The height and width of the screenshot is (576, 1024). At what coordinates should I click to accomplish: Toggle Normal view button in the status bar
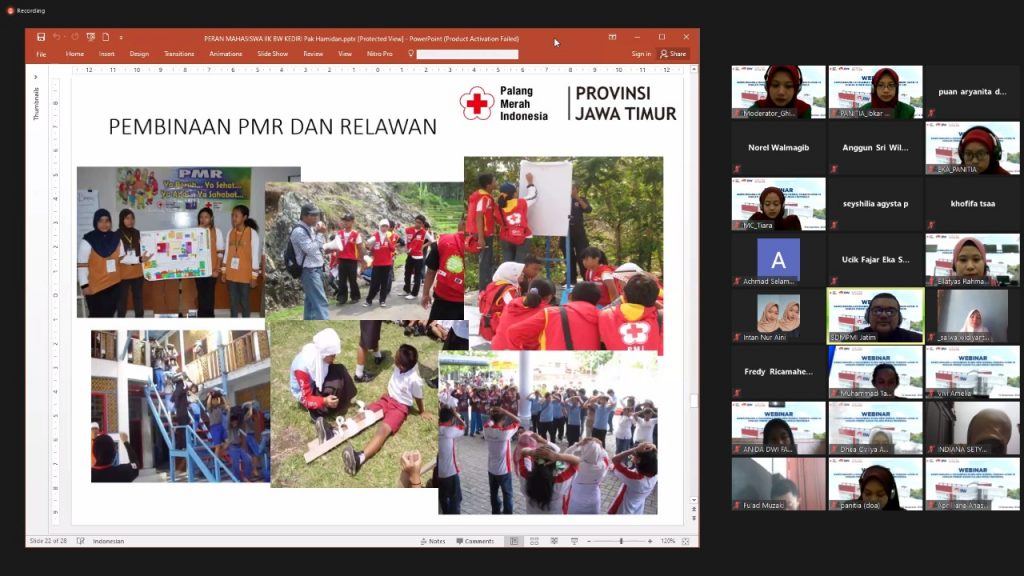tap(513, 541)
